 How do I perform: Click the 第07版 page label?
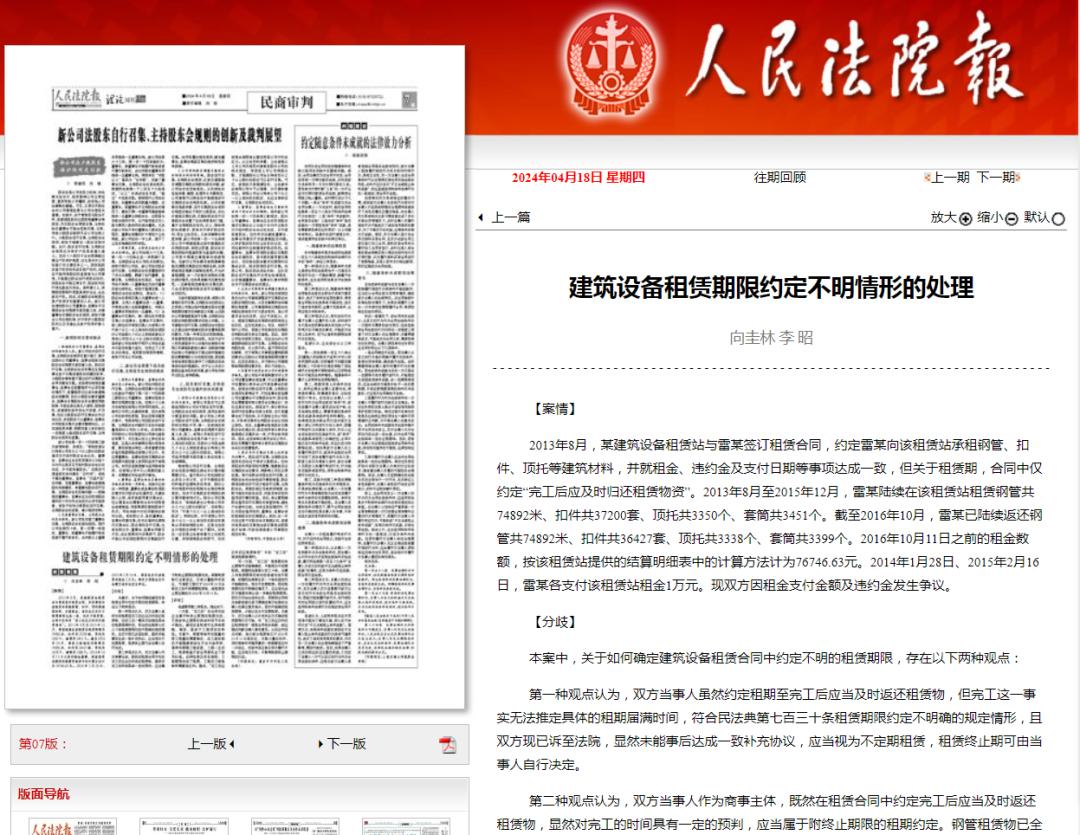[x=43, y=744]
